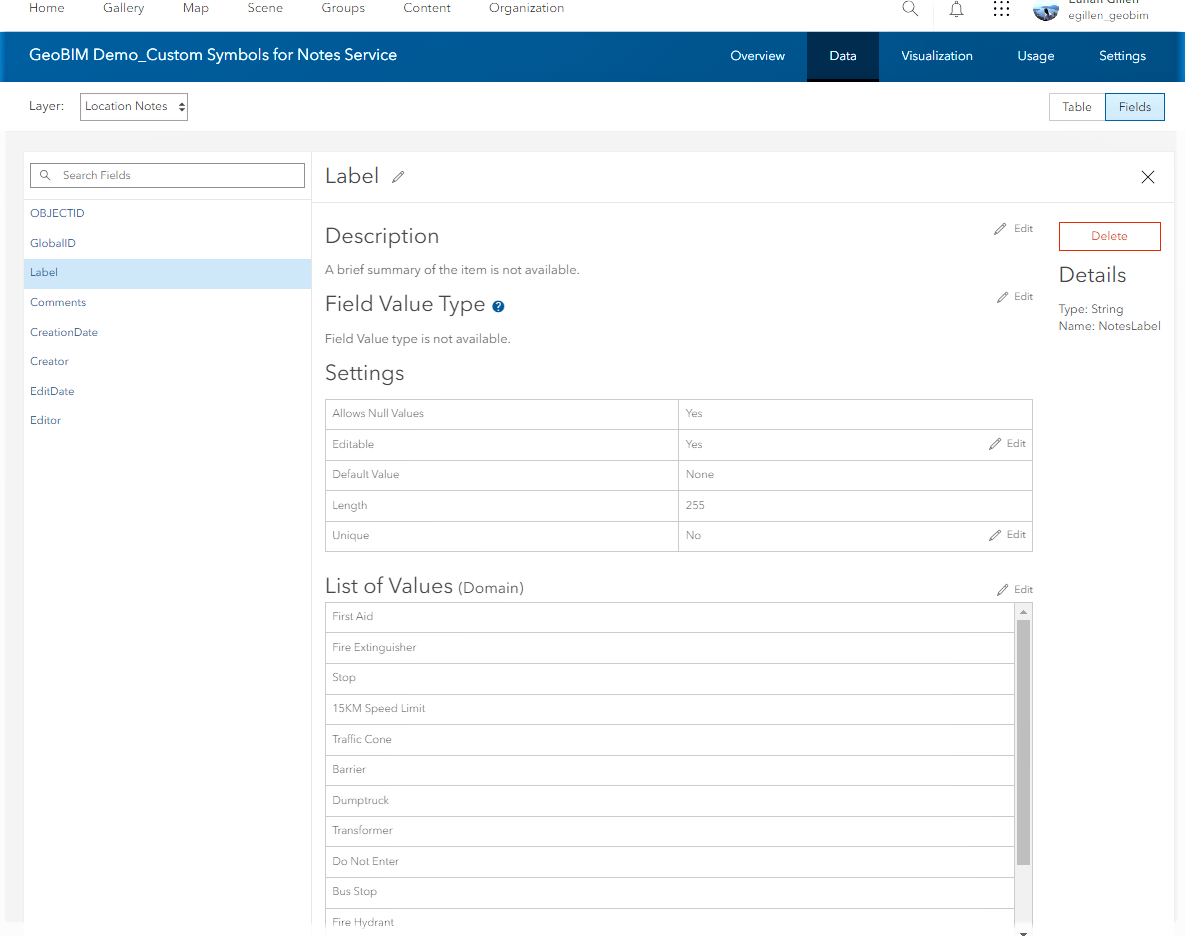The image size is (1185, 936).
Task: Open the Layer dropdown showing Location Notes
Action: click(x=134, y=107)
